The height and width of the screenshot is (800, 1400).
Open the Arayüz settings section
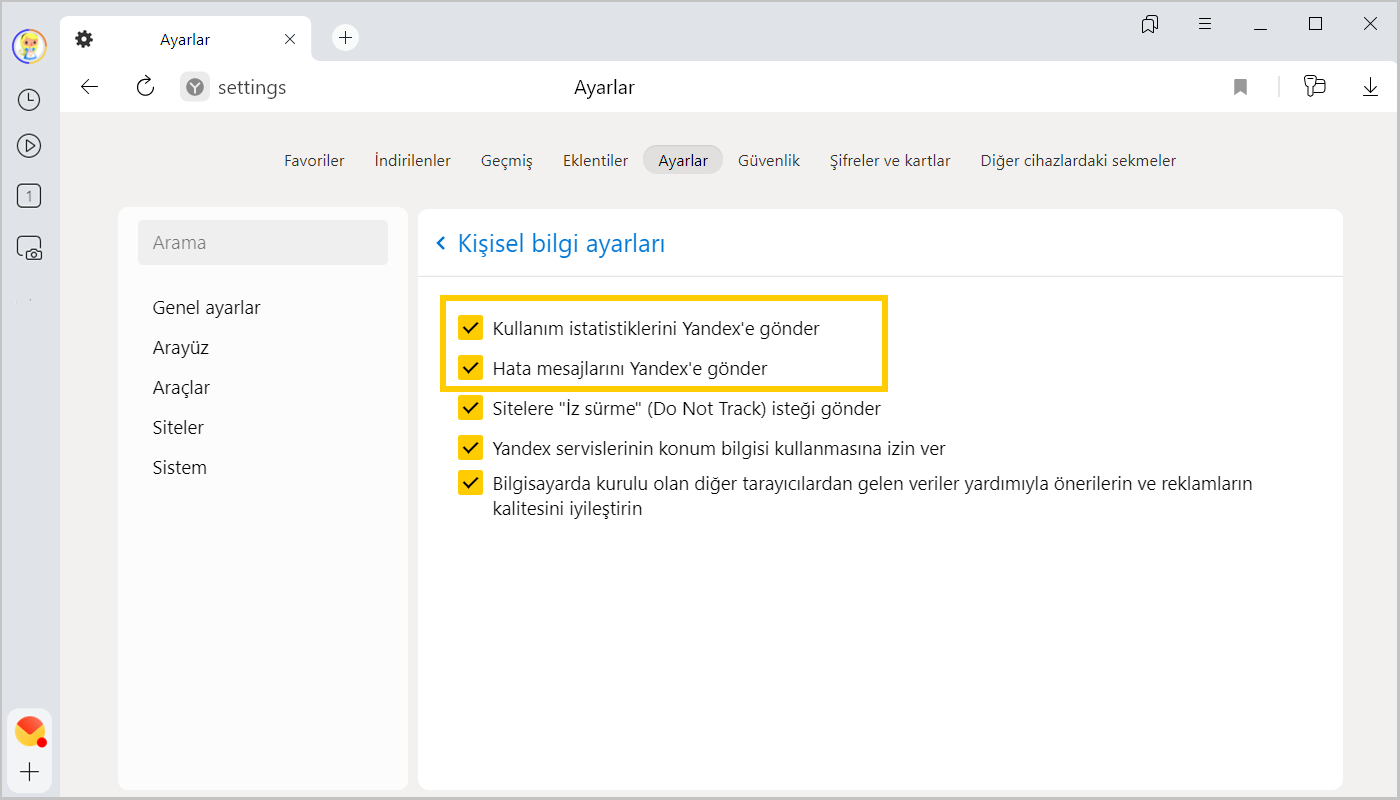(x=180, y=348)
